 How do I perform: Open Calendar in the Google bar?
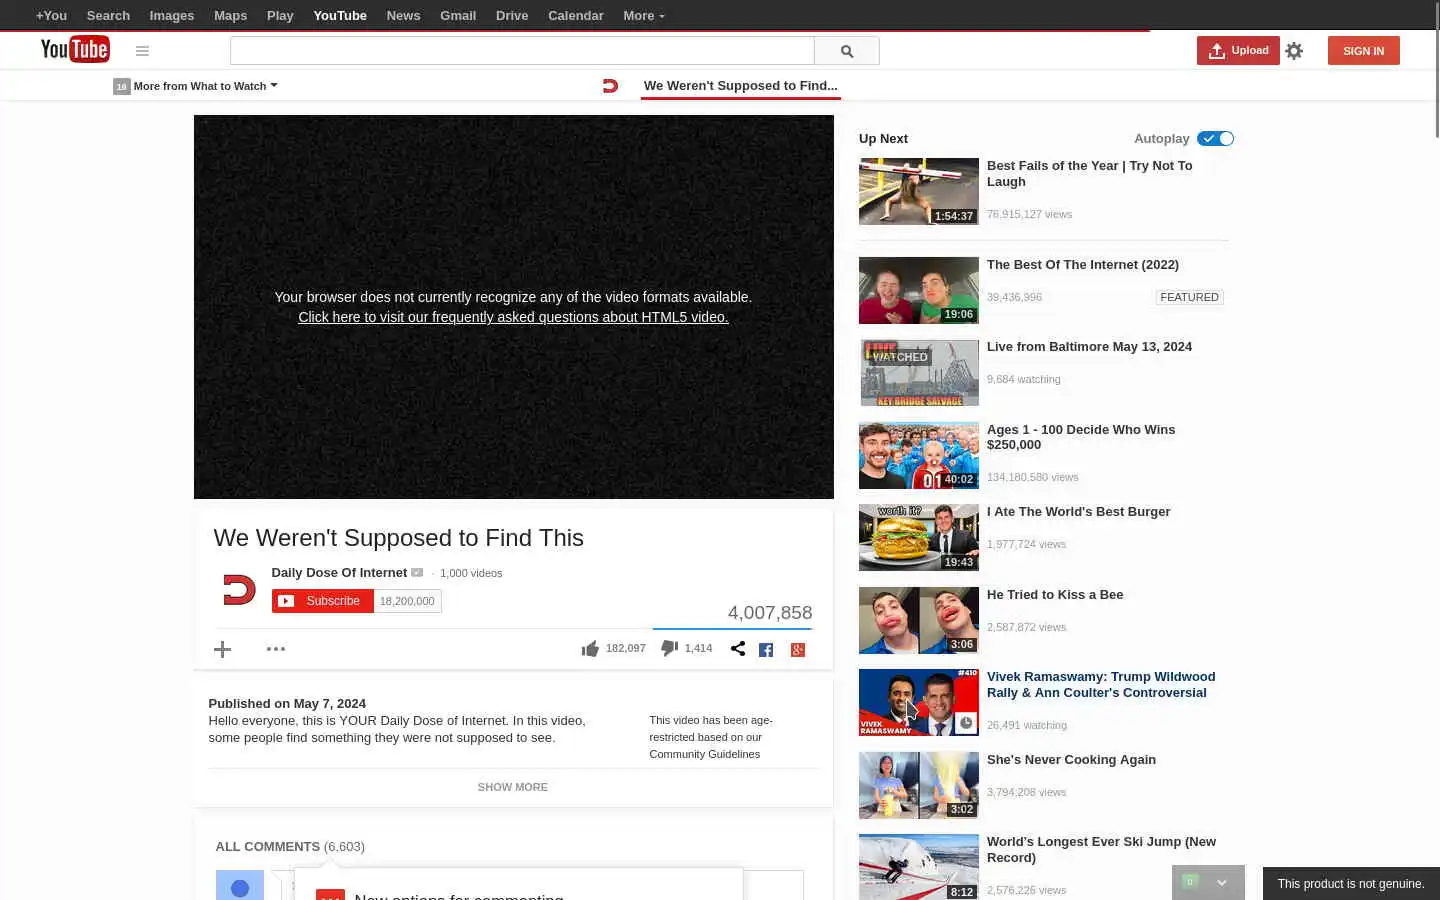(x=576, y=16)
